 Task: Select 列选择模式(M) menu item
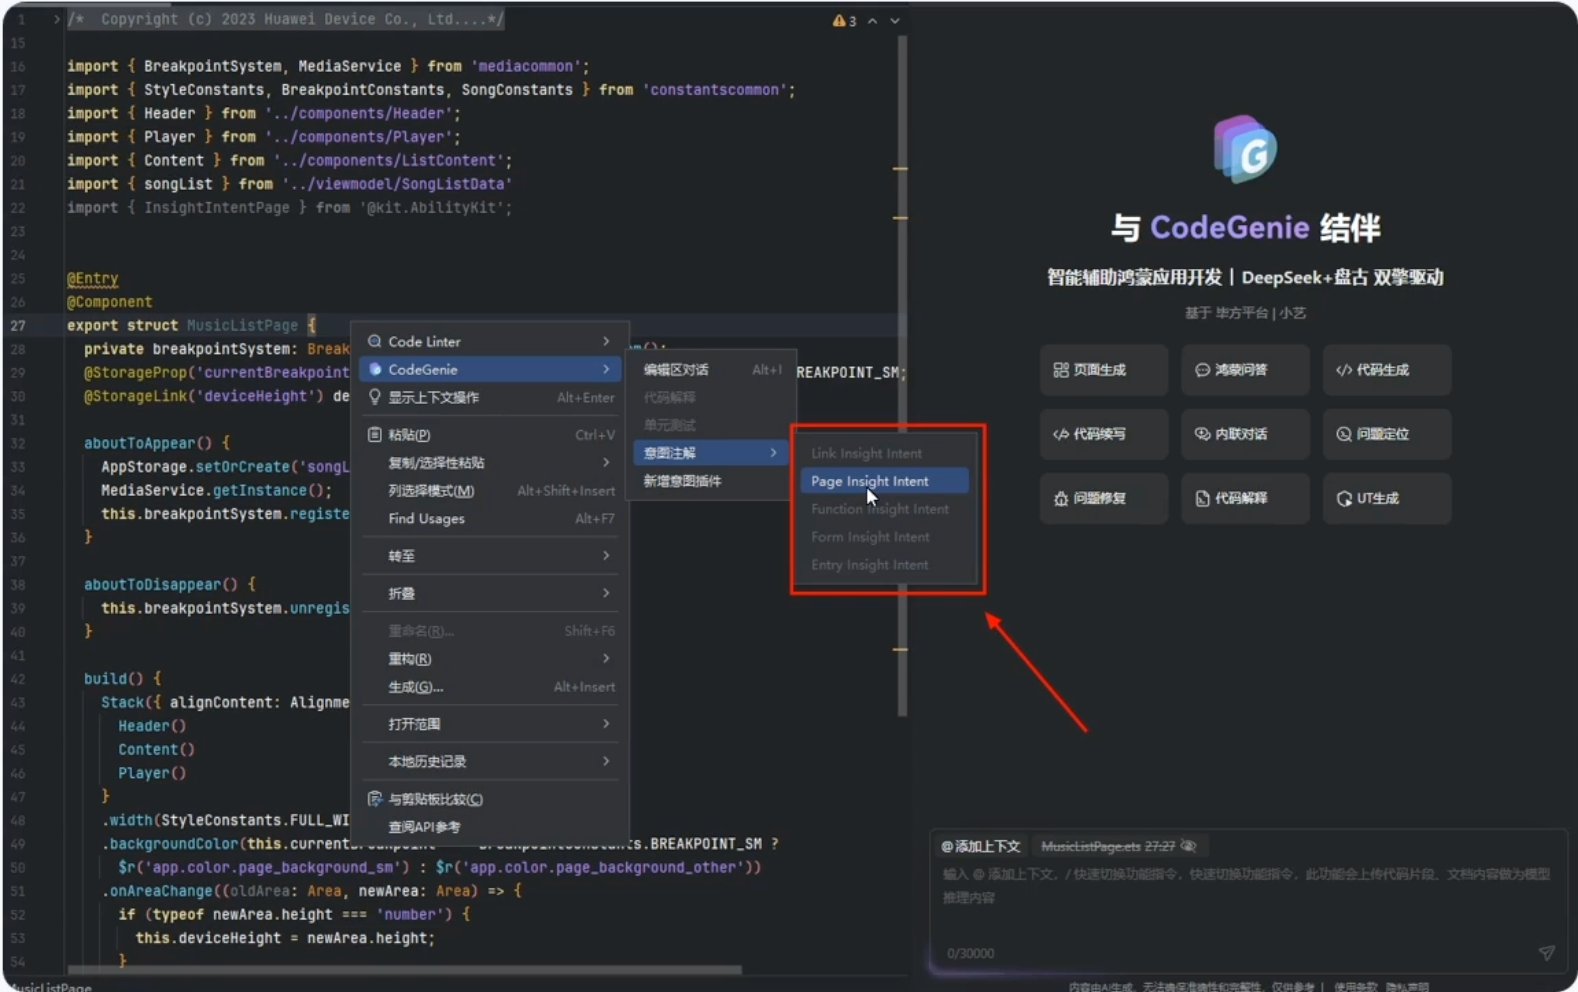click(x=490, y=491)
